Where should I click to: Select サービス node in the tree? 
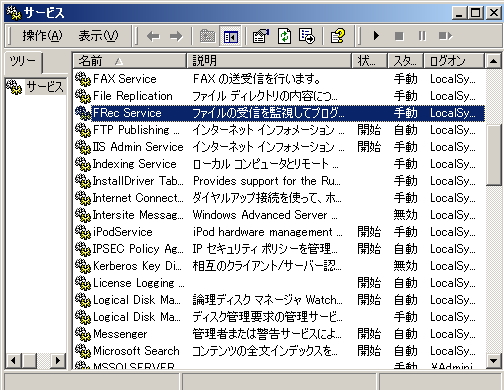pyautogui.click(x=45, y=87)
